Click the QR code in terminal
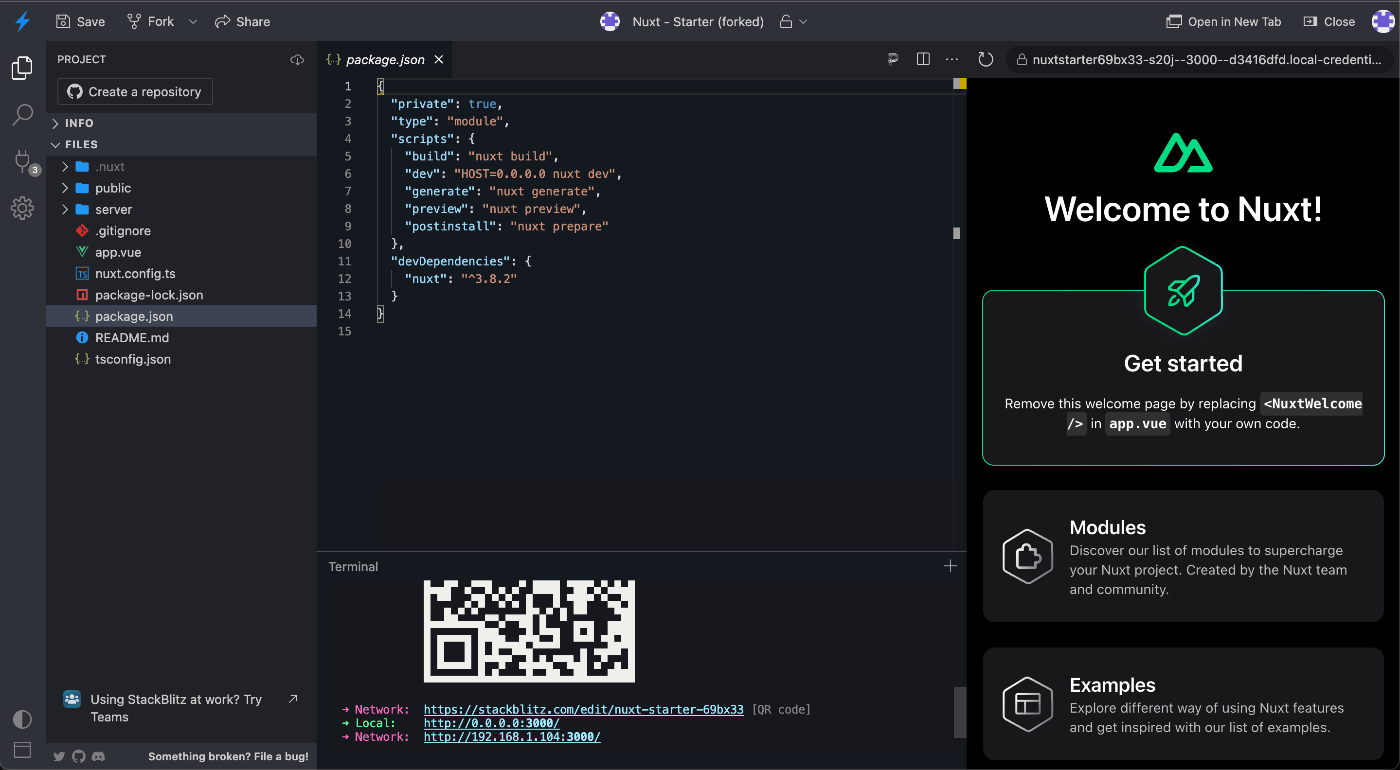This screenshot has width=1400, height=770. (x=529, y=631)
